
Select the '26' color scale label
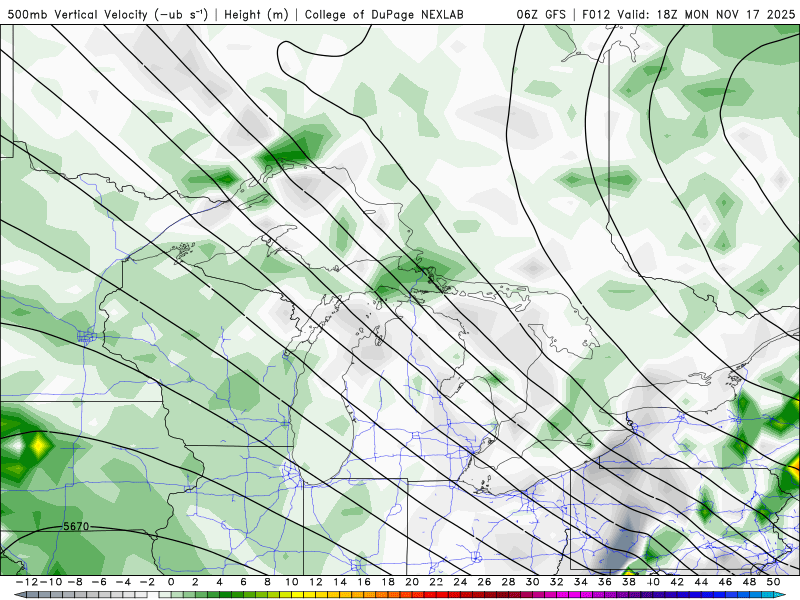pyautogui.click(x=484, y=582)
